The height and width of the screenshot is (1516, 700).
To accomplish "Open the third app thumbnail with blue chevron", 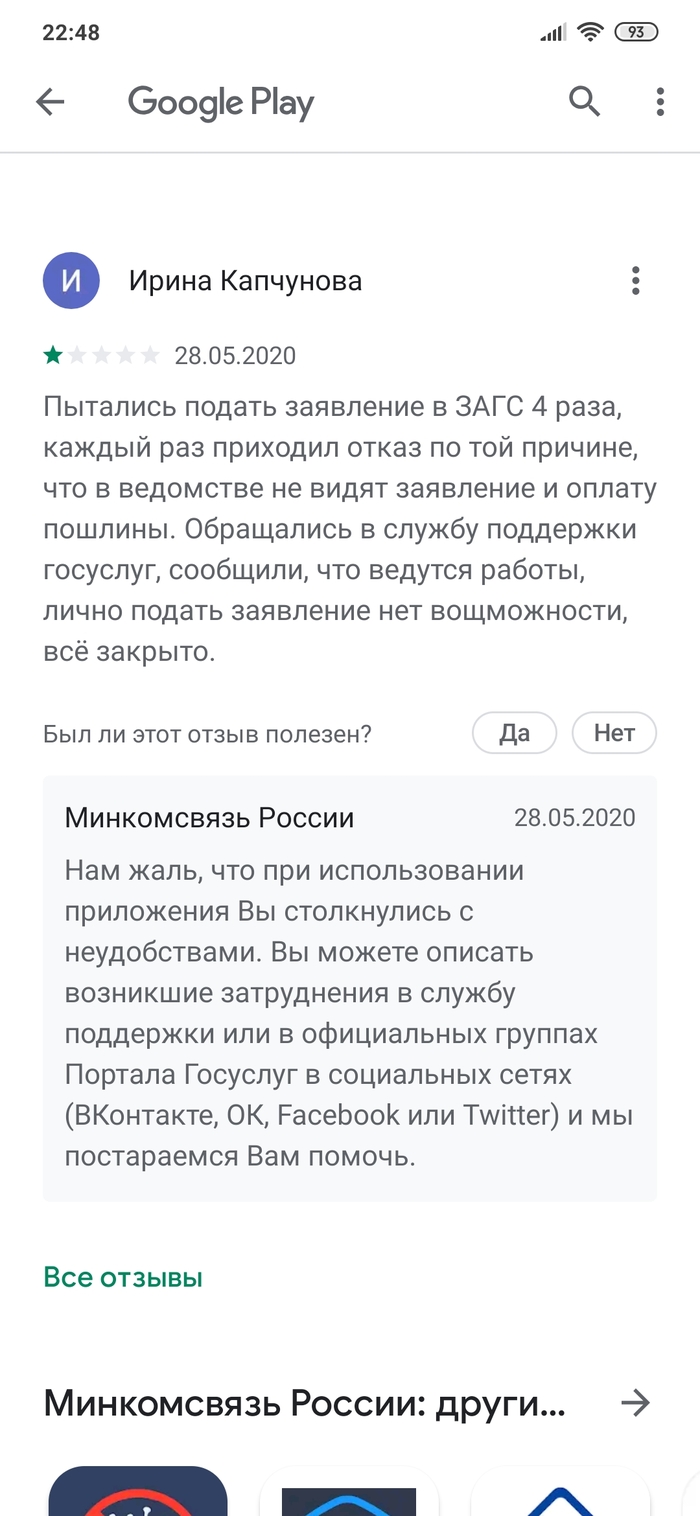I will point(560,1492).
